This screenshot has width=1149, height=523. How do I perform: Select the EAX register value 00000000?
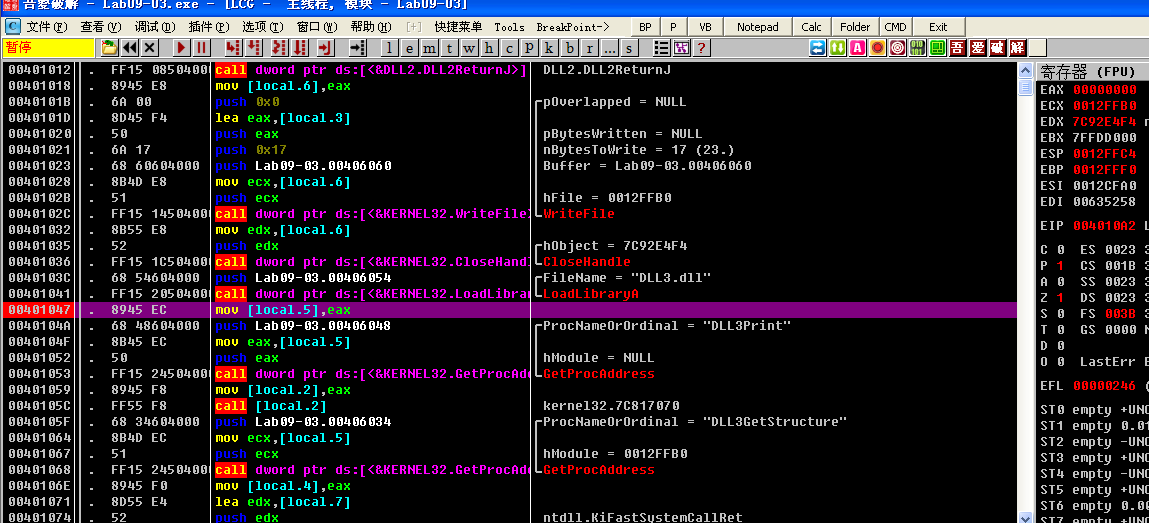tap(1105, 89)
